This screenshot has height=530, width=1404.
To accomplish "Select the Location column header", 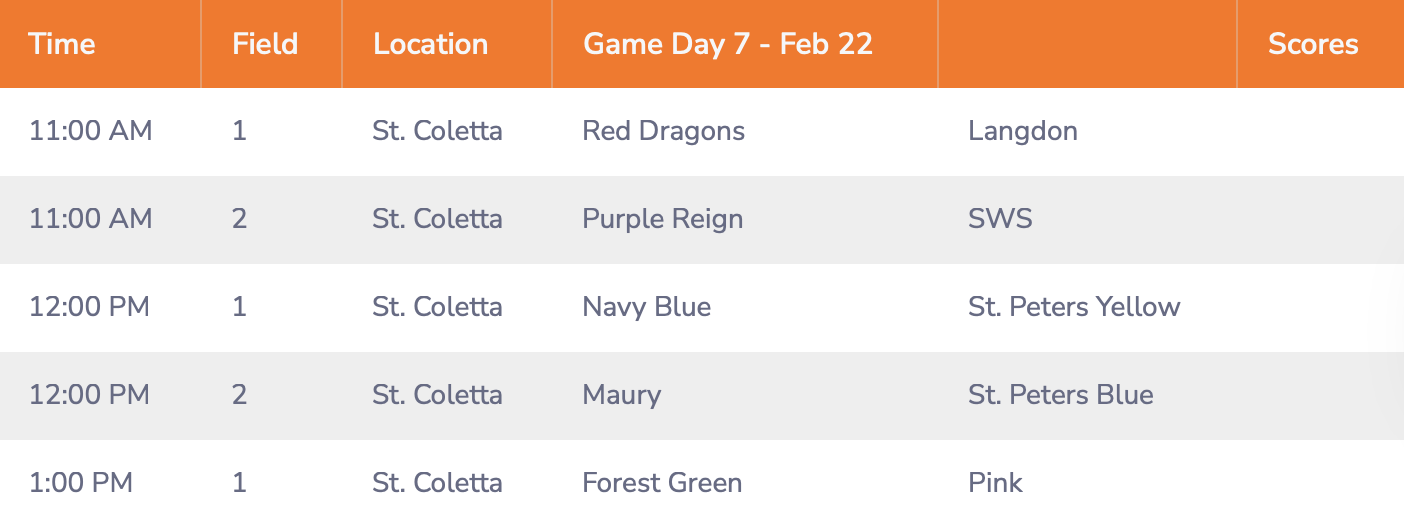I will 430,44.
